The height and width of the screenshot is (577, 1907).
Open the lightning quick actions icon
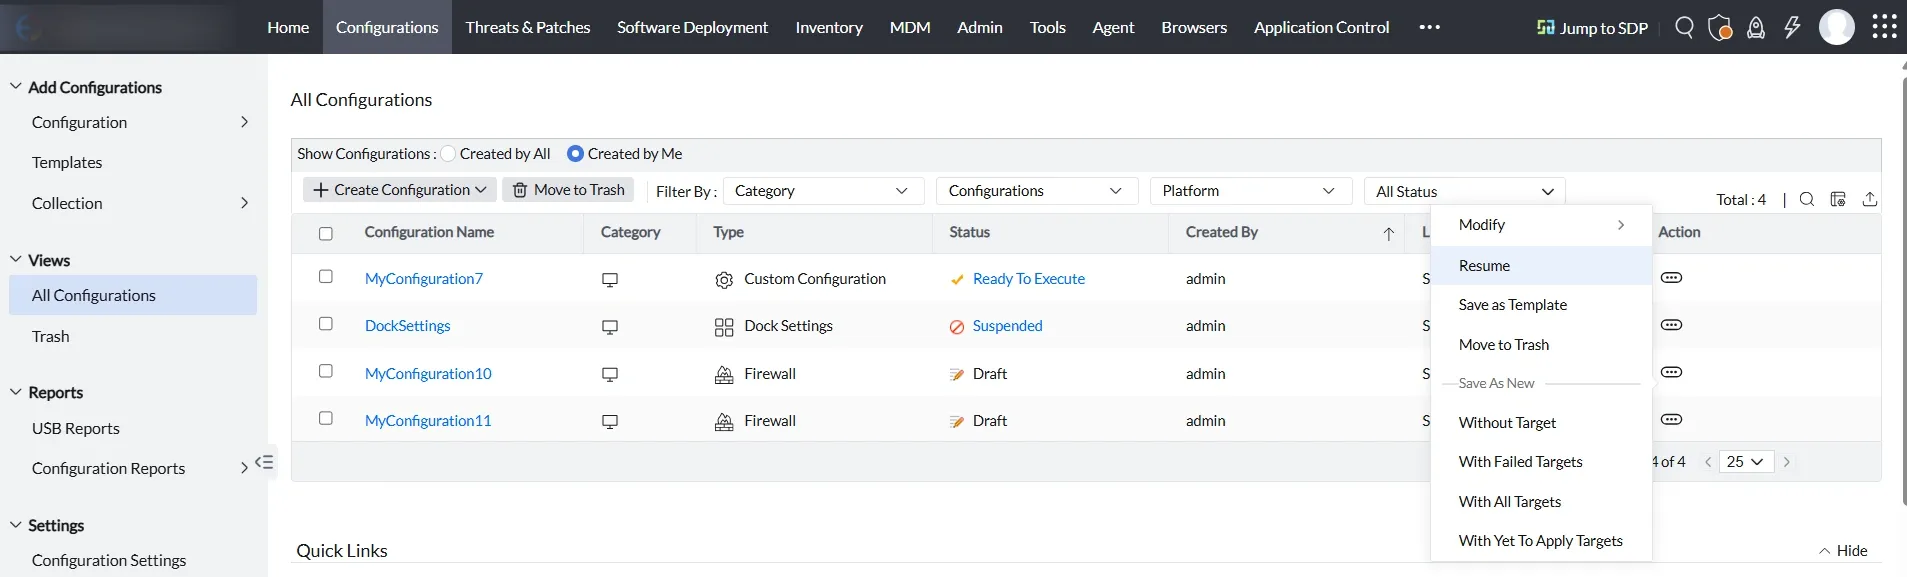(x=1792, y=27)
